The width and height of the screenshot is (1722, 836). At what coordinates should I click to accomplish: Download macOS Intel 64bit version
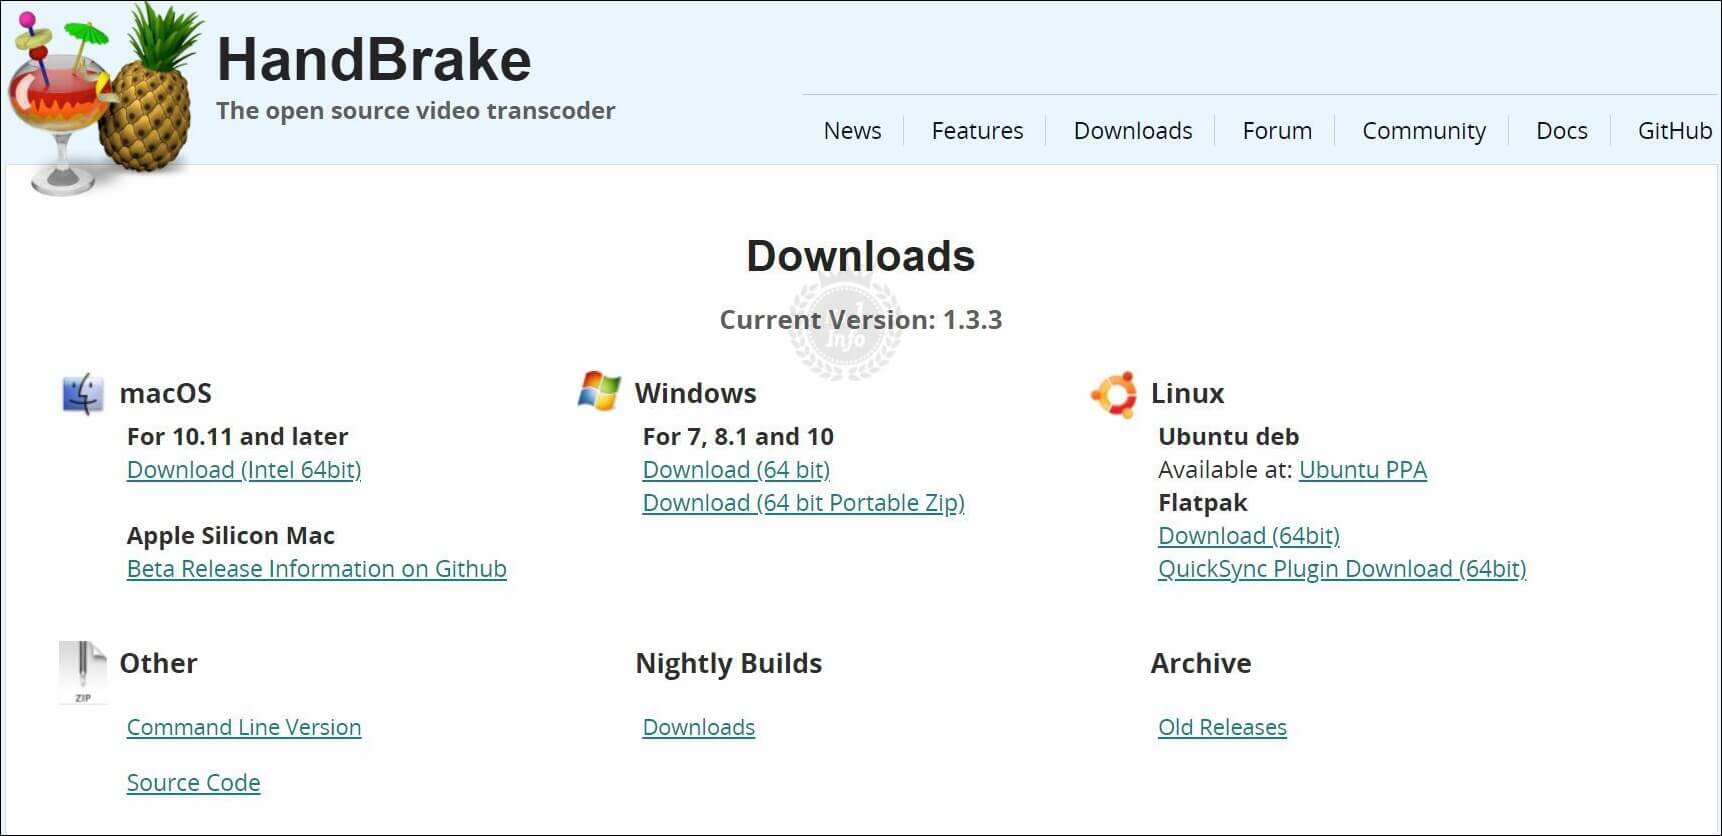pos(244,470)
